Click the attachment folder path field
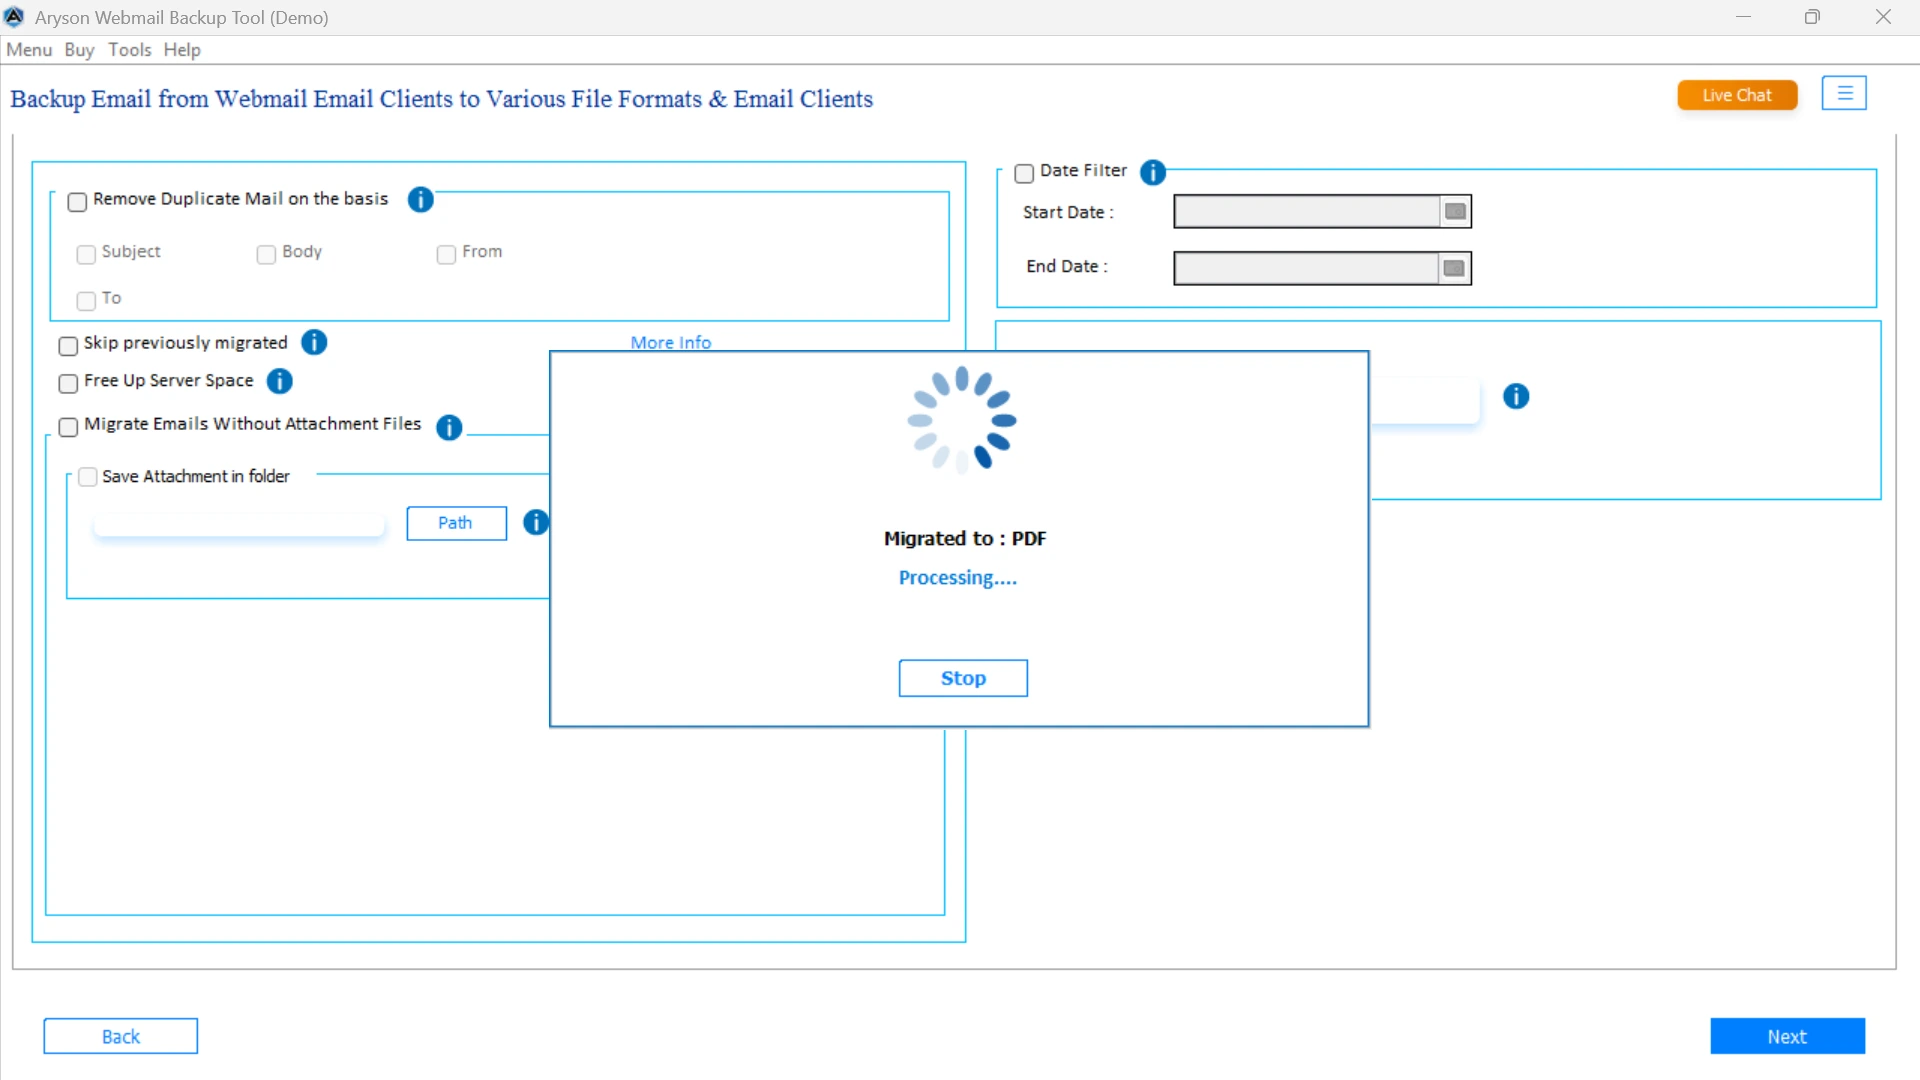The image size is (1920, 1080). (x=239, y=524)
